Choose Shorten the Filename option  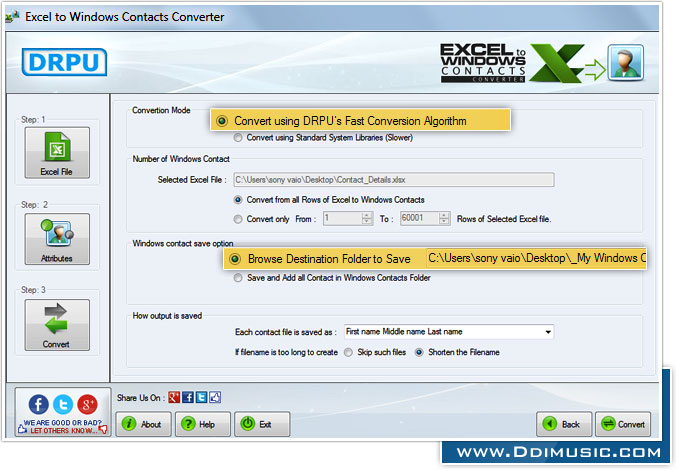tap(419, 353)
